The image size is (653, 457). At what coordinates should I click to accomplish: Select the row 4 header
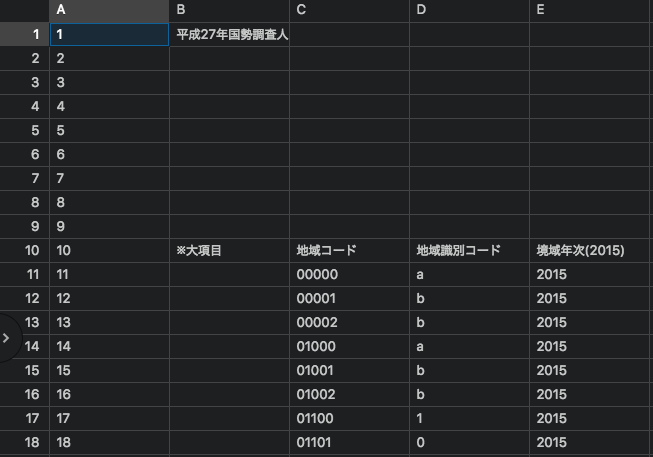tap(25, 106)
